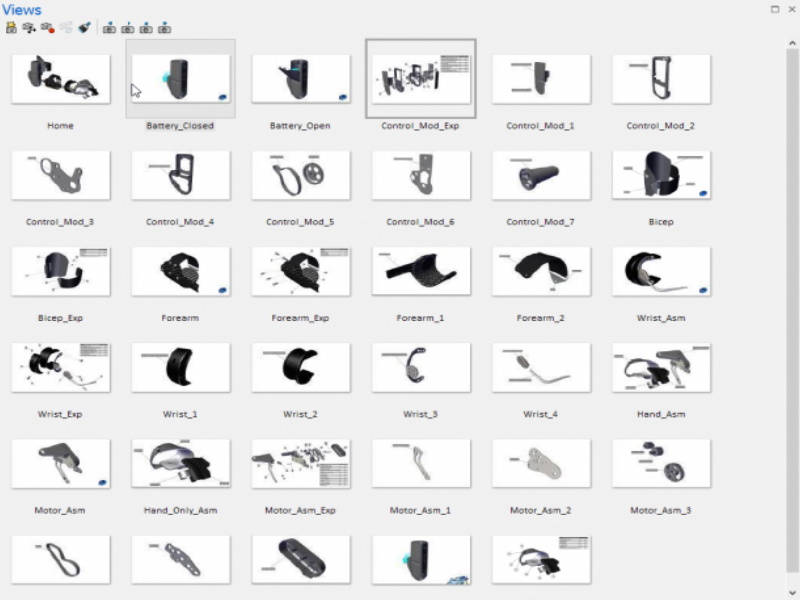Open the Bicep view thumbnail
Viewport: 800px width, 600px height.
(660, 175)
